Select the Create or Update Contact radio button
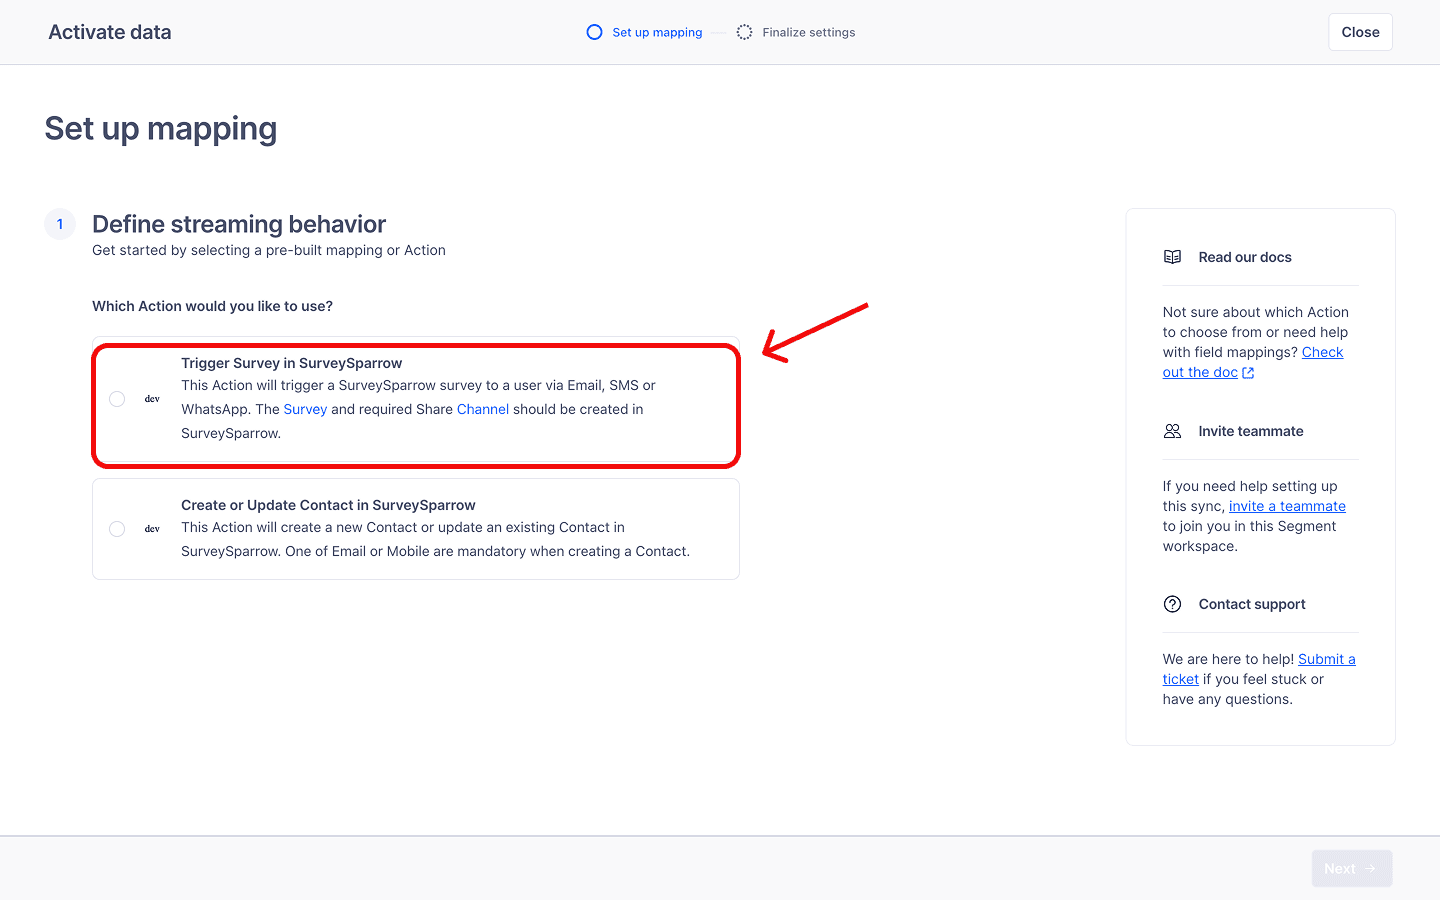 117,529
